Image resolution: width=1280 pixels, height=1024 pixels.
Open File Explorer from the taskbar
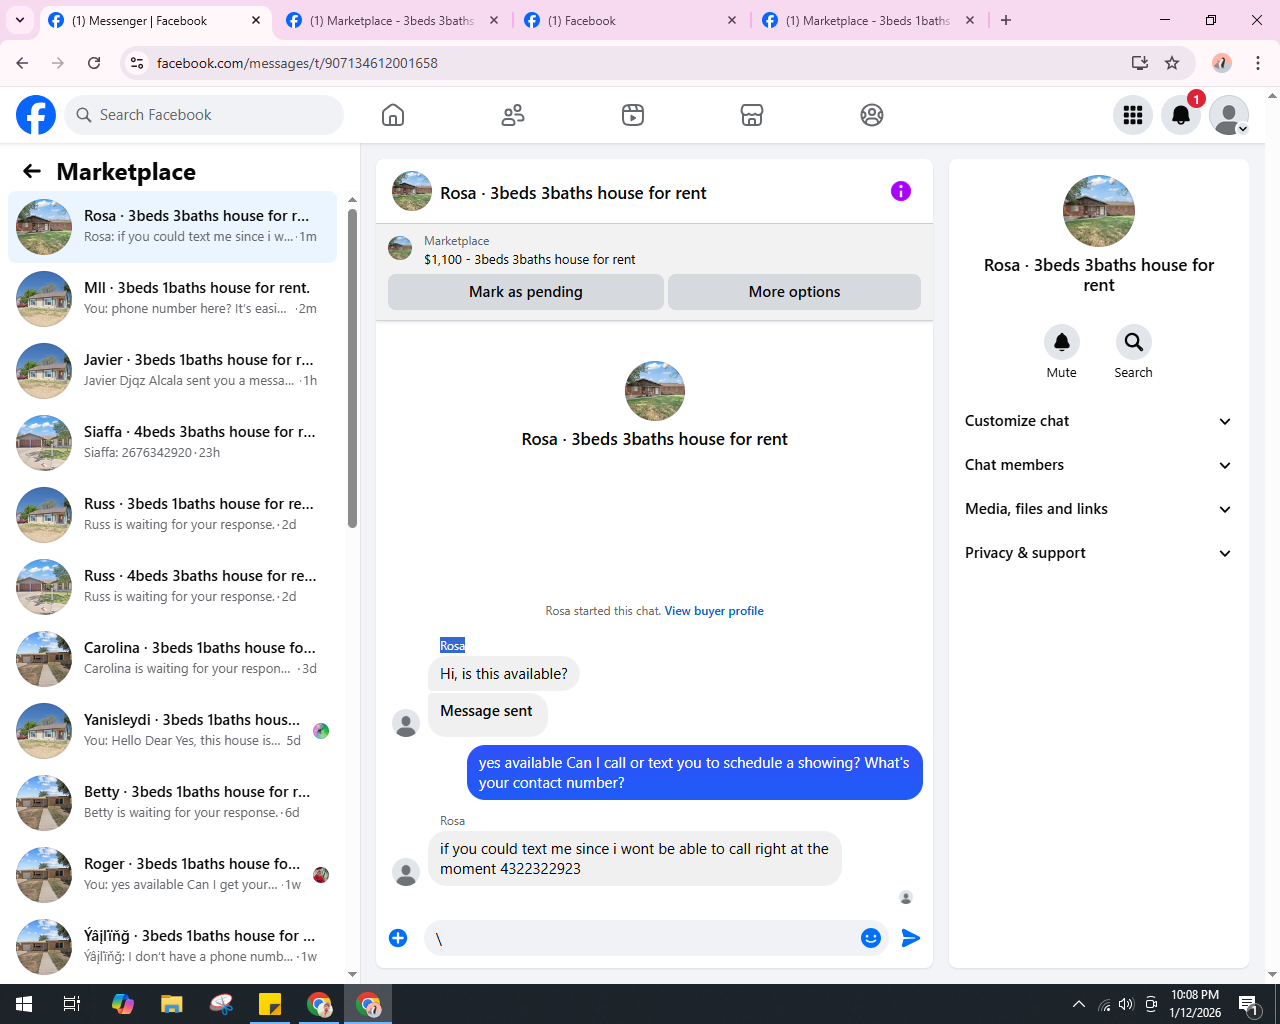pyautogui.click(x=172, y=1004)
